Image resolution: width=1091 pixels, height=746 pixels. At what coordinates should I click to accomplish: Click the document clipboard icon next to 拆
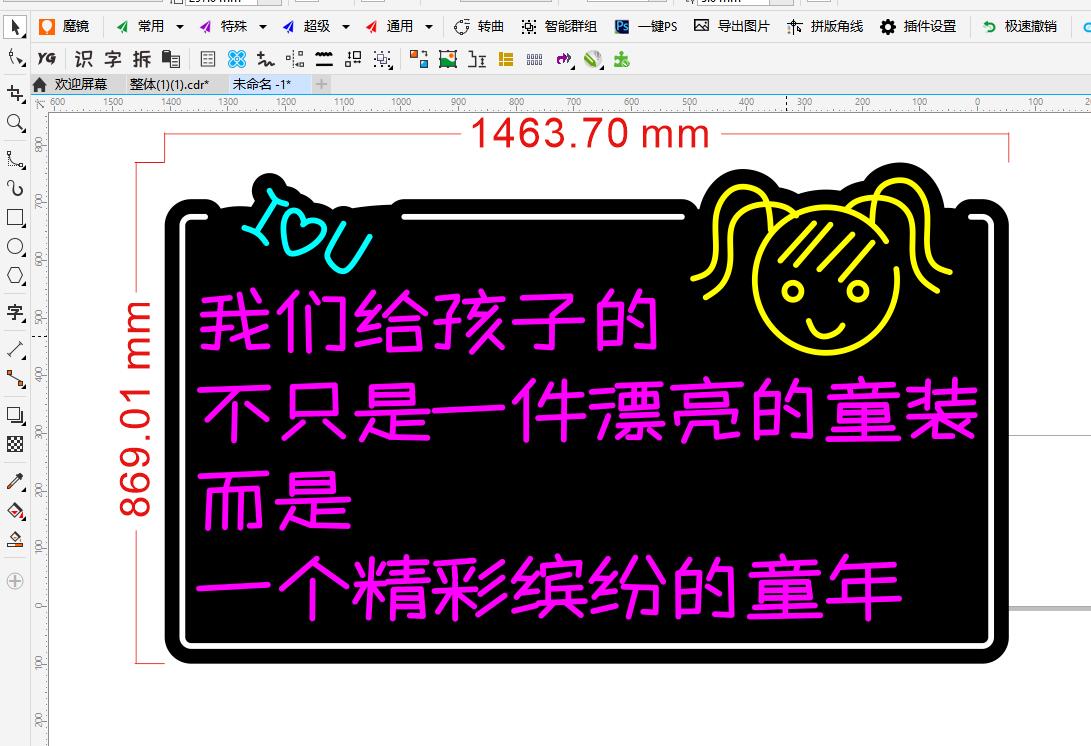tap(170, 59)
